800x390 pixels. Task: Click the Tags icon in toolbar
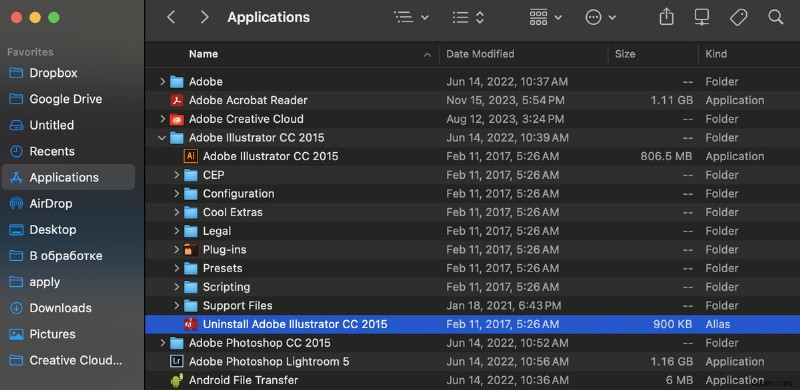point(738,17)
